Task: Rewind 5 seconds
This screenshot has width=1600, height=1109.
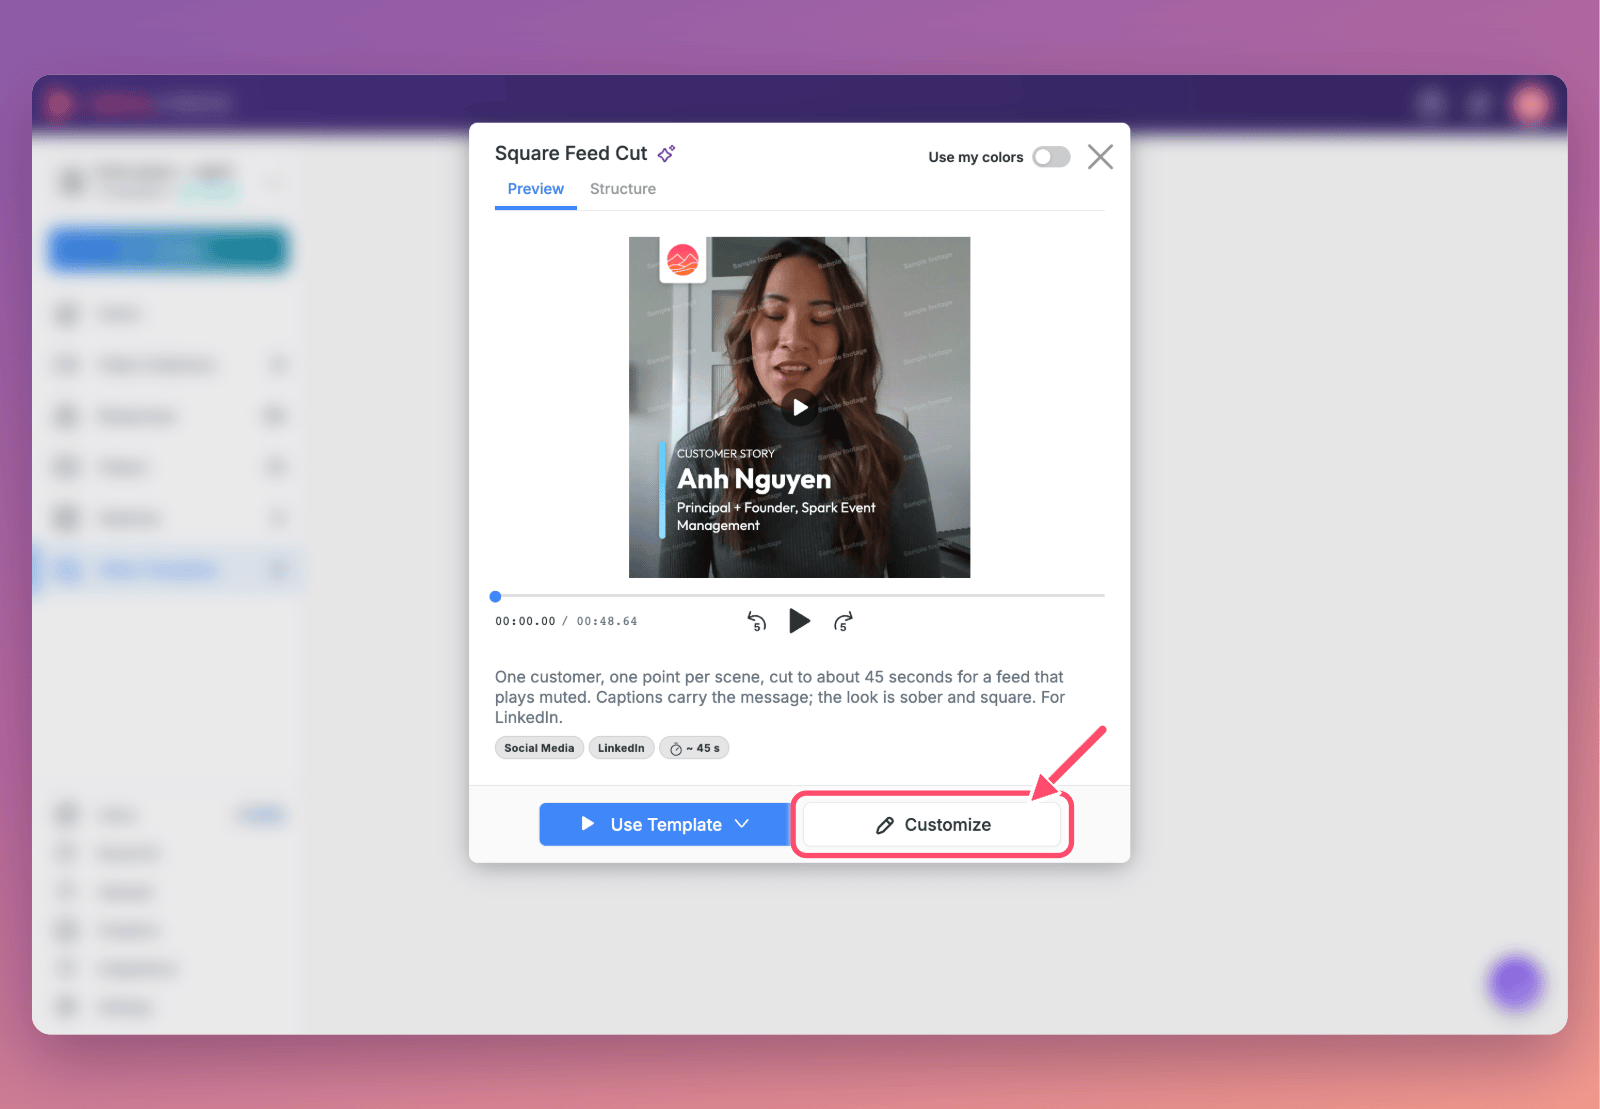Action: point(757,622)
